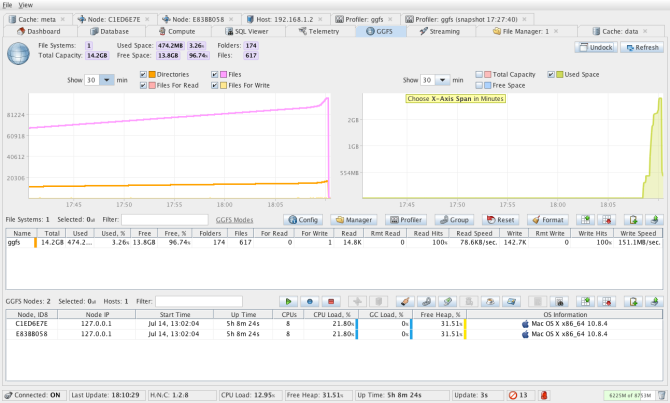Screen dimensions: 670x403
Task: Click export table icon in nodes toolbar
Action: pyautogui.click(x=654, y=301)
